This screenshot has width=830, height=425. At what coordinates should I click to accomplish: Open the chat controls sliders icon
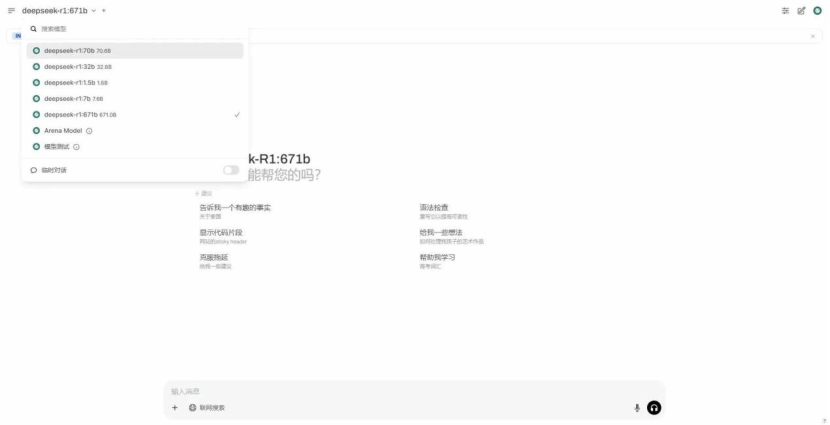click(786, 11)
